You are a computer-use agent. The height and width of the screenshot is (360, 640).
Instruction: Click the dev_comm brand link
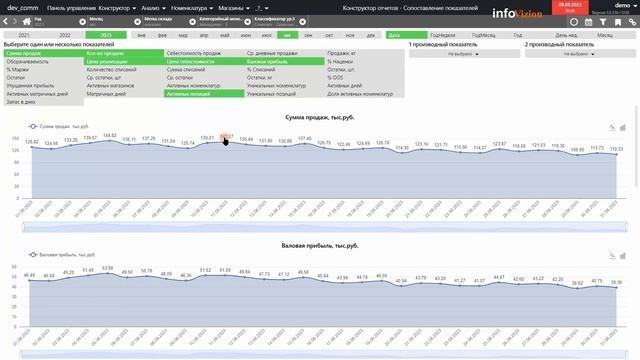[23, 8]
